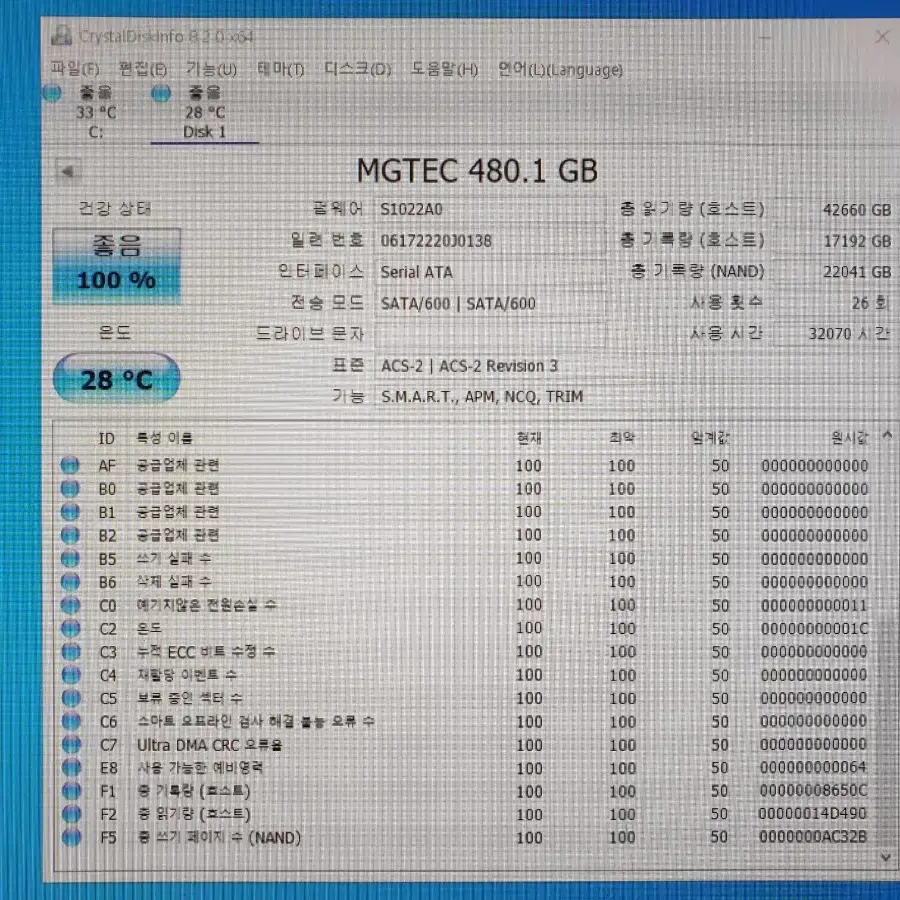Open the 편집(E) menu
The image size is (900, 900).
(142, 69)
